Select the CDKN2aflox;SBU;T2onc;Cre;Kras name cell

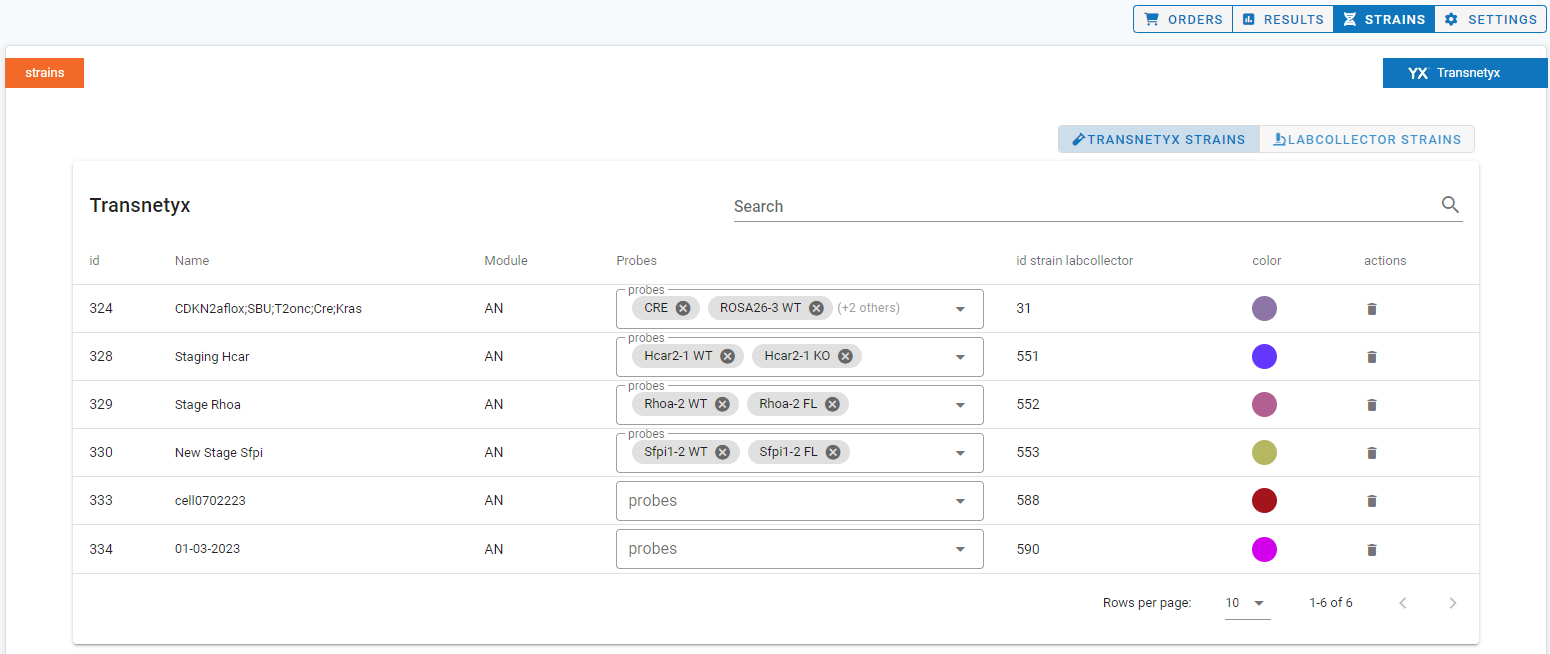[268, 309]
